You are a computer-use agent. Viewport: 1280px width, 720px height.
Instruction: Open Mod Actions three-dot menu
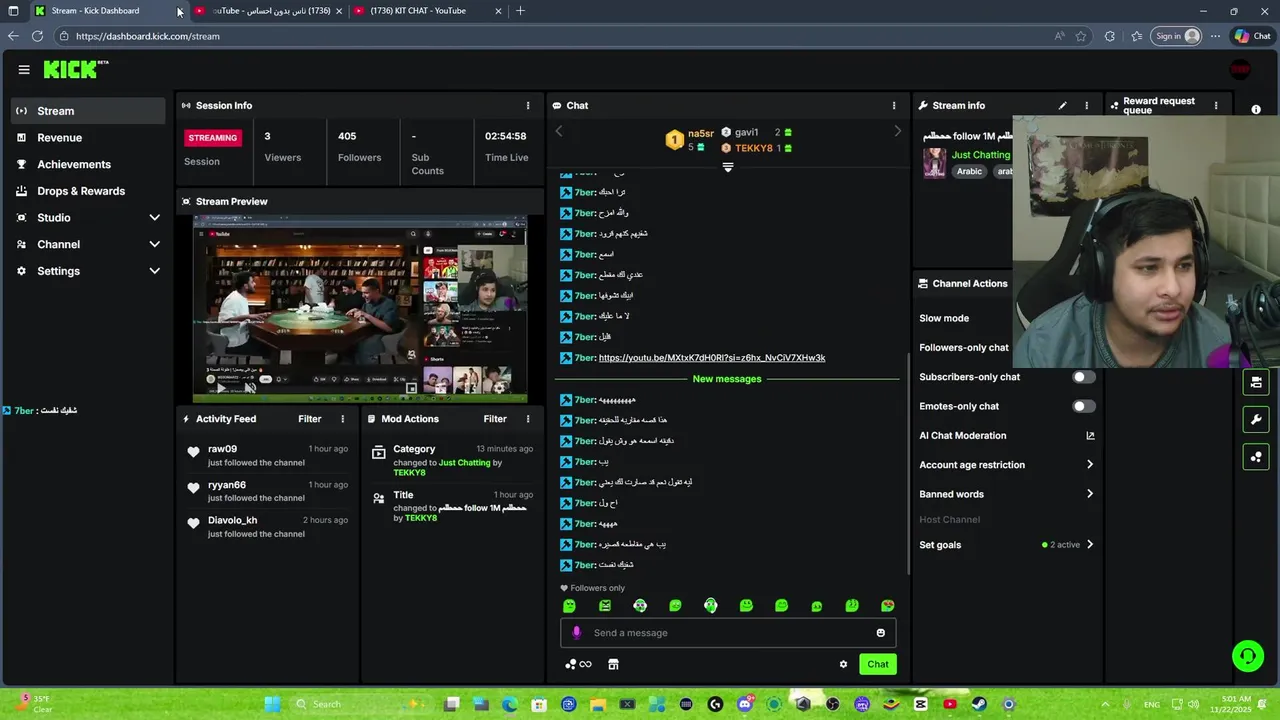[x=528, y=419]
